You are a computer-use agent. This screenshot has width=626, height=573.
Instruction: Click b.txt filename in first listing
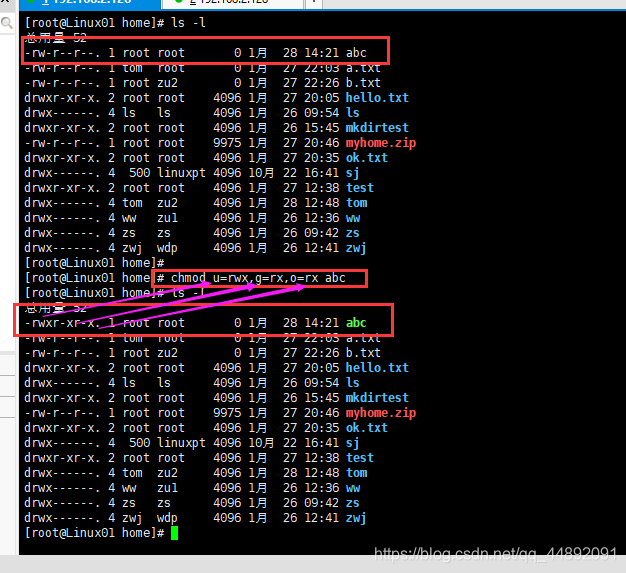coord(363,83)
